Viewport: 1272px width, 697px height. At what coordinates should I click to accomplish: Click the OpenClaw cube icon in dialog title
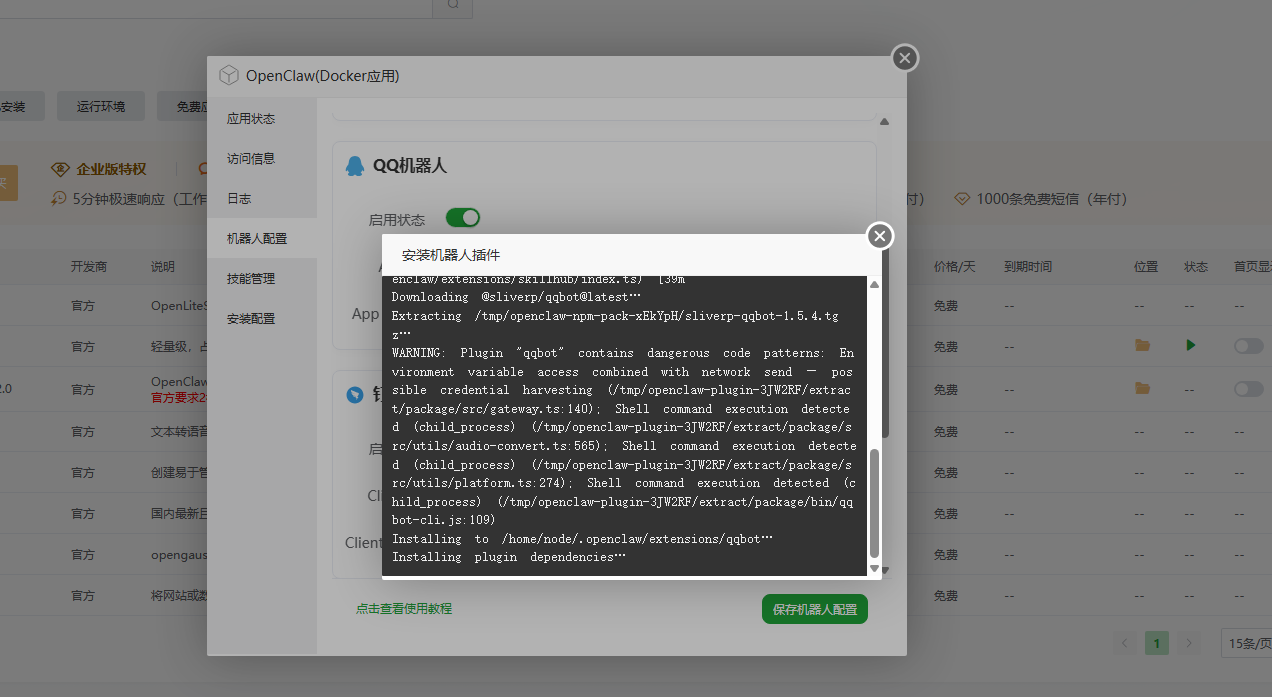(x=229, y=75)
